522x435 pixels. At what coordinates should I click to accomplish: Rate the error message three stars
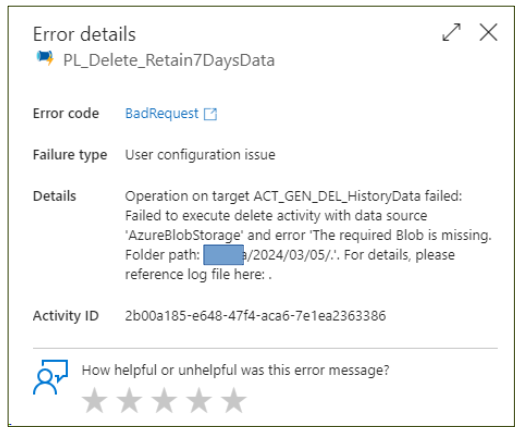point(164,400)
